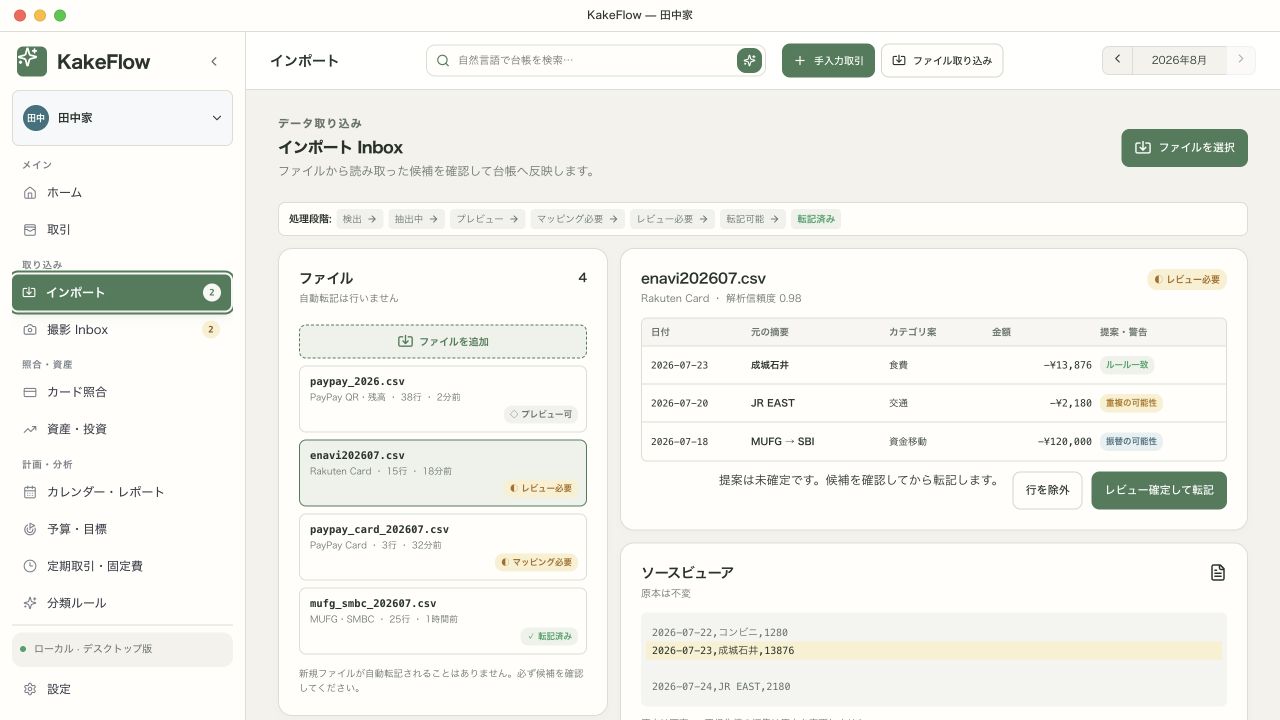
Task: Click the 転記可能 stage chip
Action: 753,218
